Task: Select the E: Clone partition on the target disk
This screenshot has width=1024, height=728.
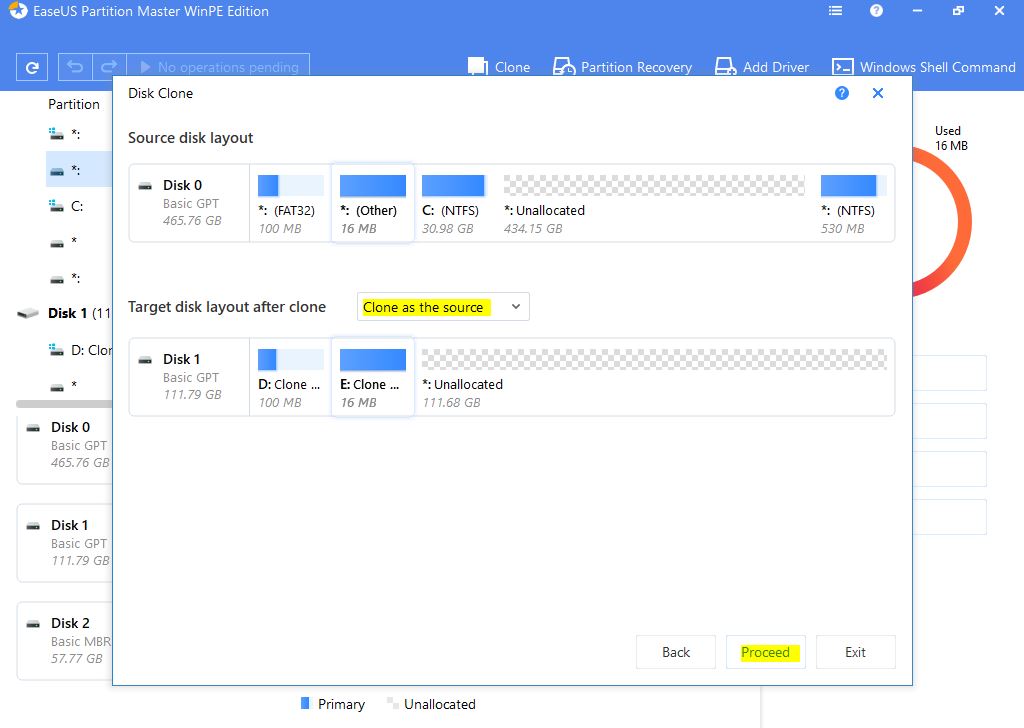Action: [372, 377]
